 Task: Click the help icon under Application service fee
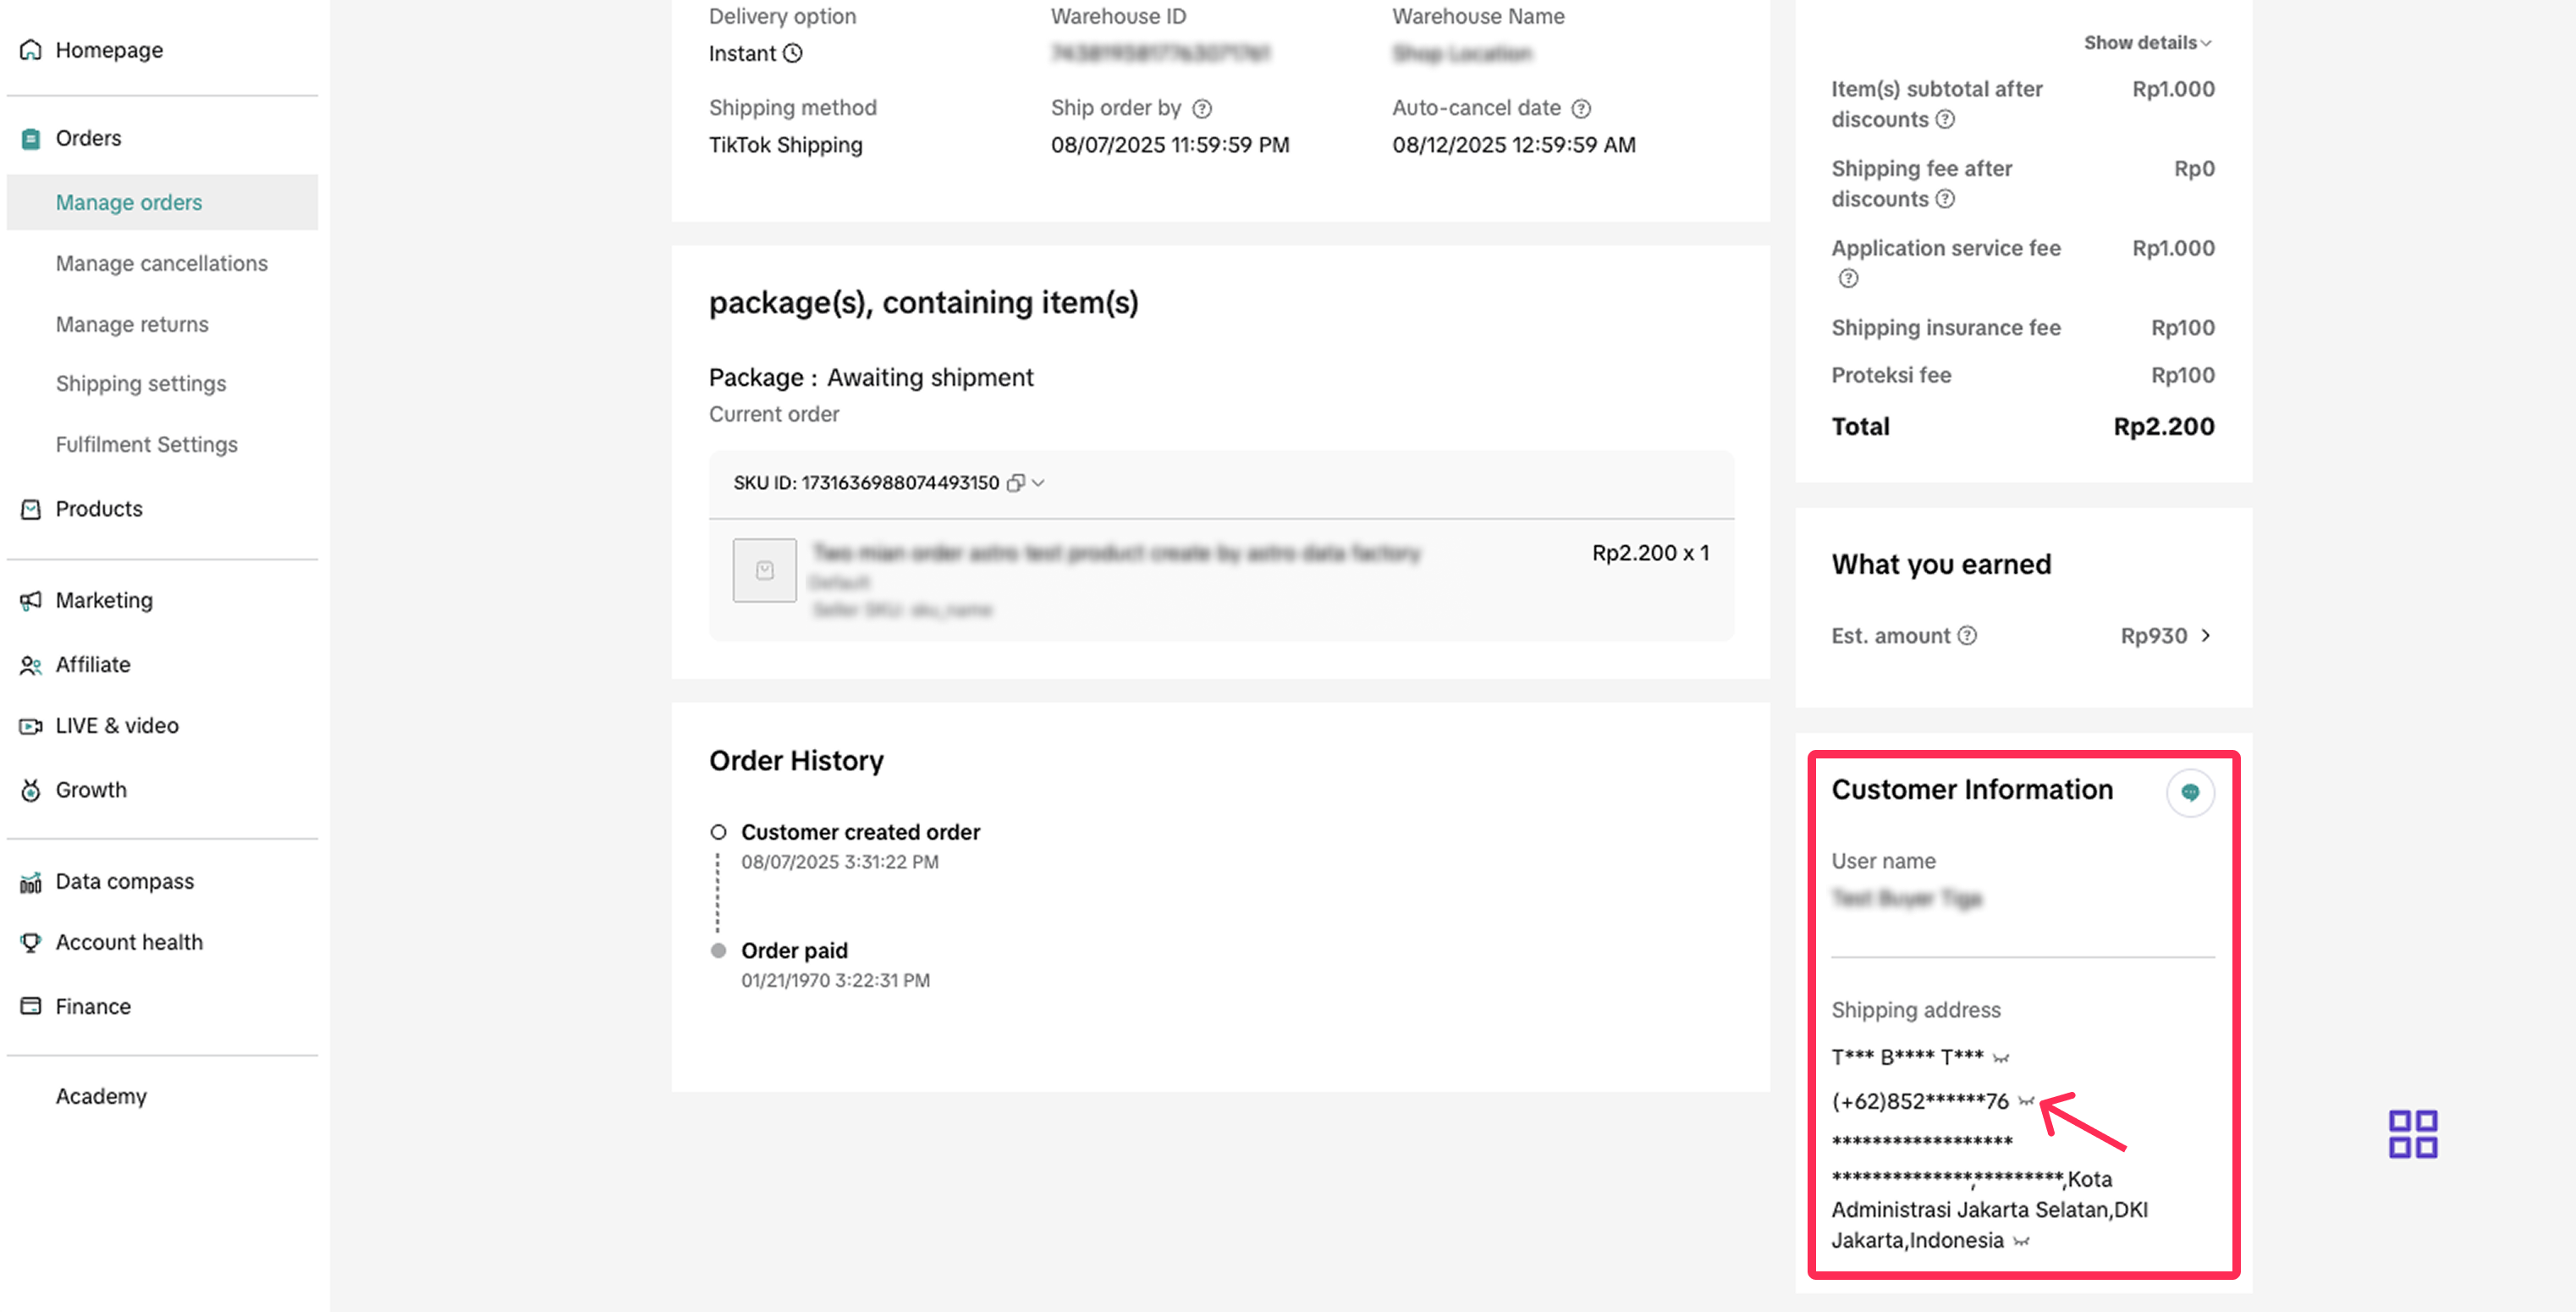pyautogui.click(x=1847, y=279)
